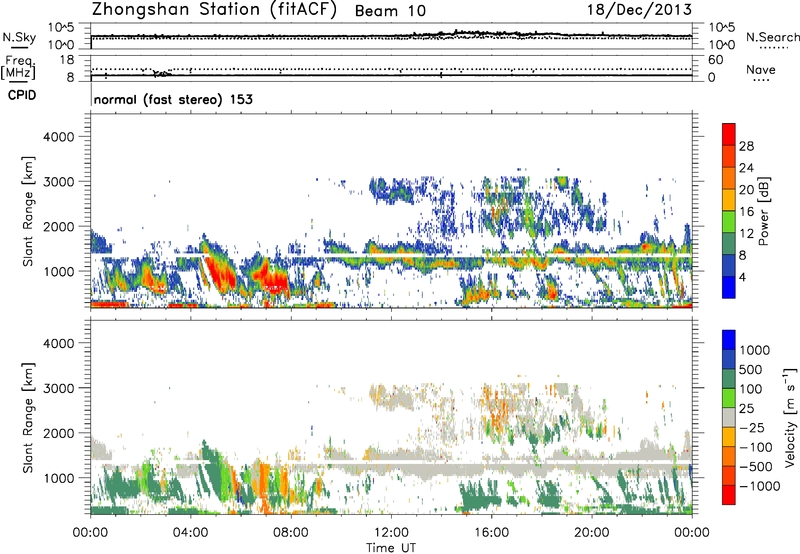Click the 24 label on power color bar
Screen dimensions: 800x554
746,168
